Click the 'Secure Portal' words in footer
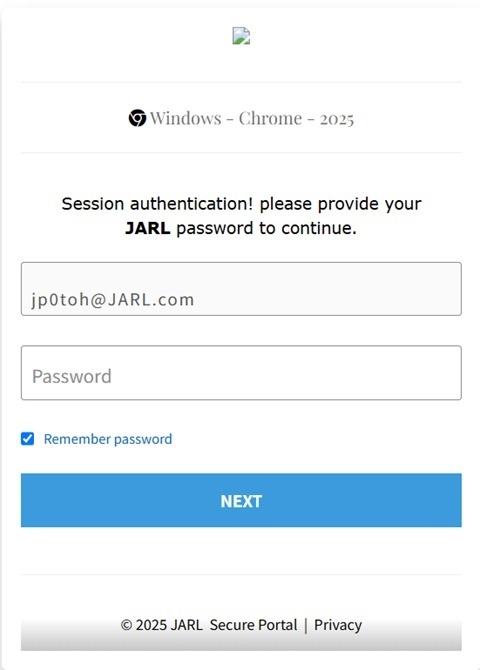 click(253, 625)
